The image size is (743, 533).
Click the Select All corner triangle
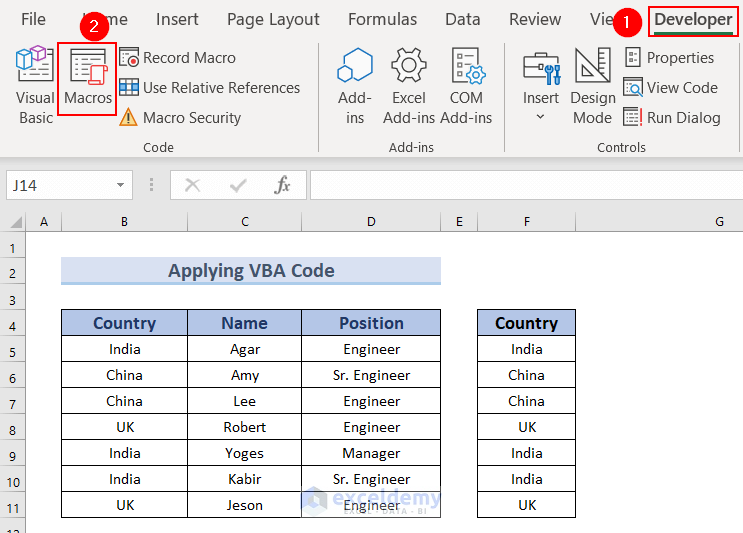point(16,222)
